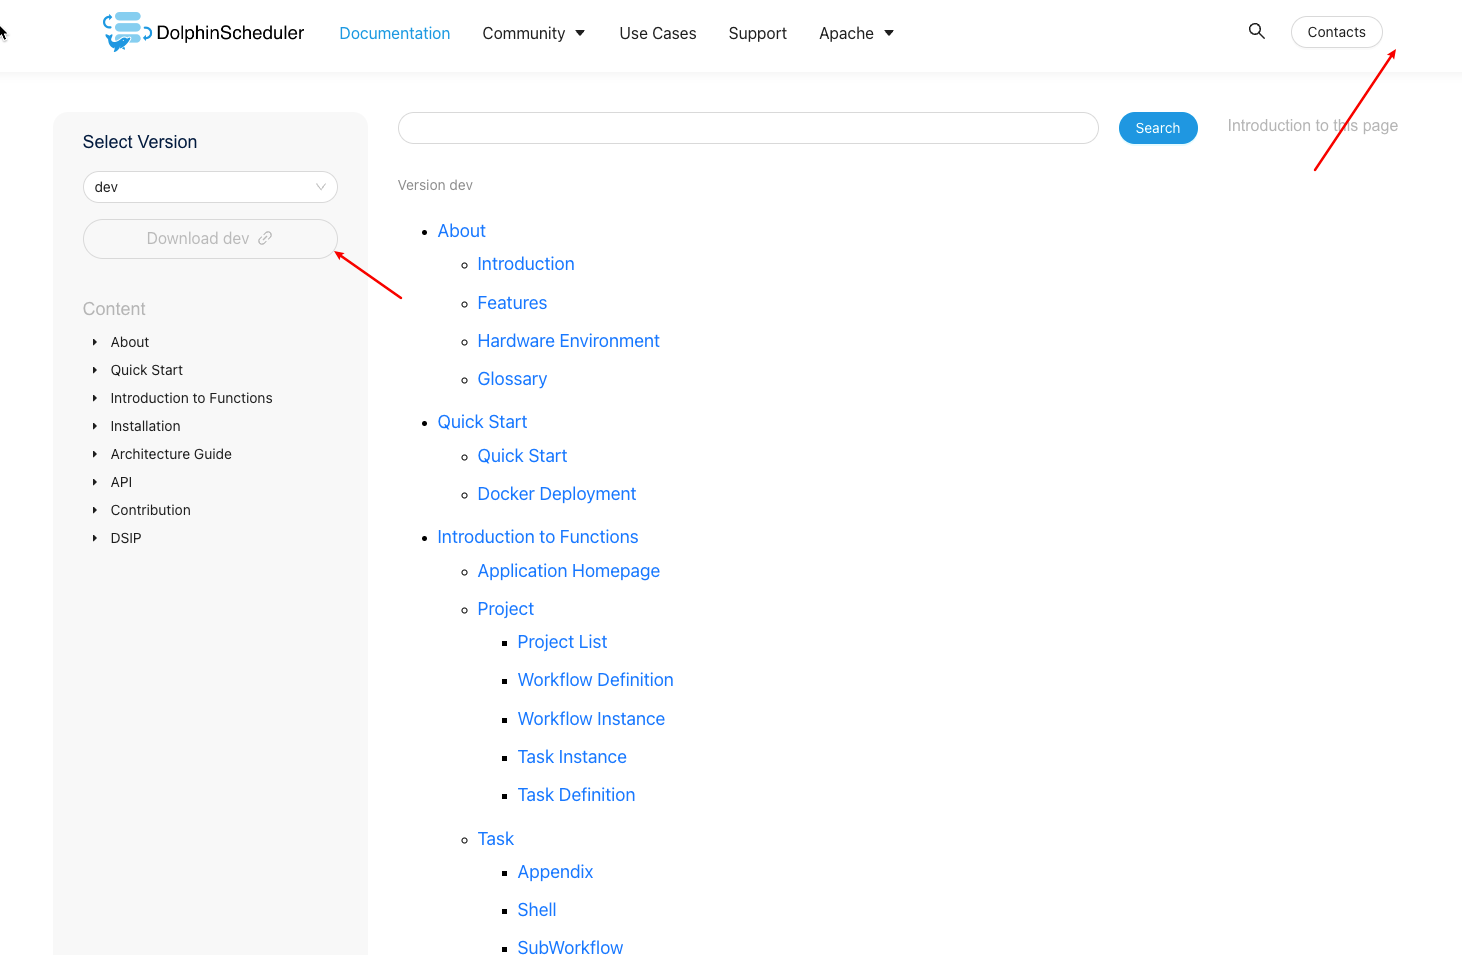Open the Community dropdown menu
The width and height of the screenshot is (1462, 955).
click(533, 33)
